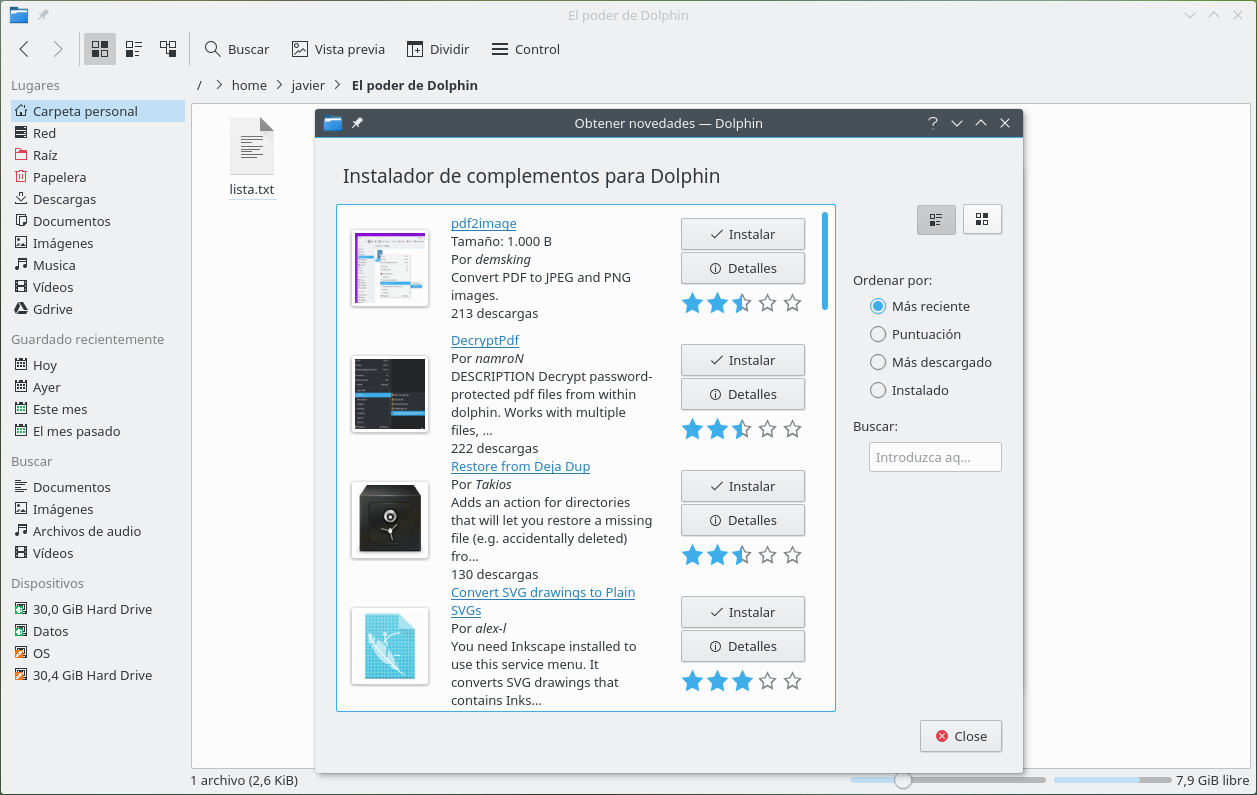Sort add-ons by Más descargado
Image resolution: width=1257 pixels, height=795 pixels.
coord(931,362)
